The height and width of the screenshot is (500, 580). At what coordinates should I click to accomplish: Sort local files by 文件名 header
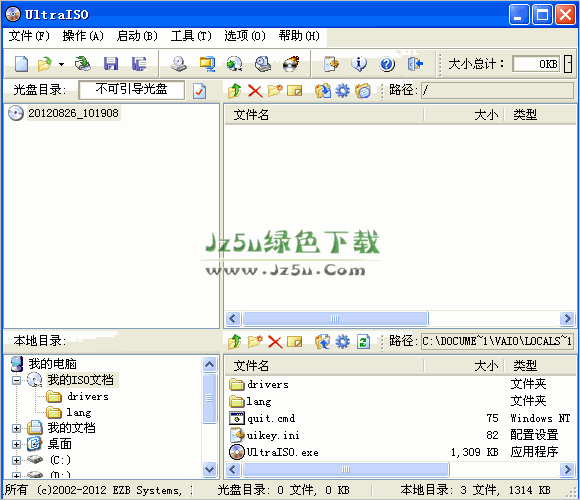[x=324, y=366]
